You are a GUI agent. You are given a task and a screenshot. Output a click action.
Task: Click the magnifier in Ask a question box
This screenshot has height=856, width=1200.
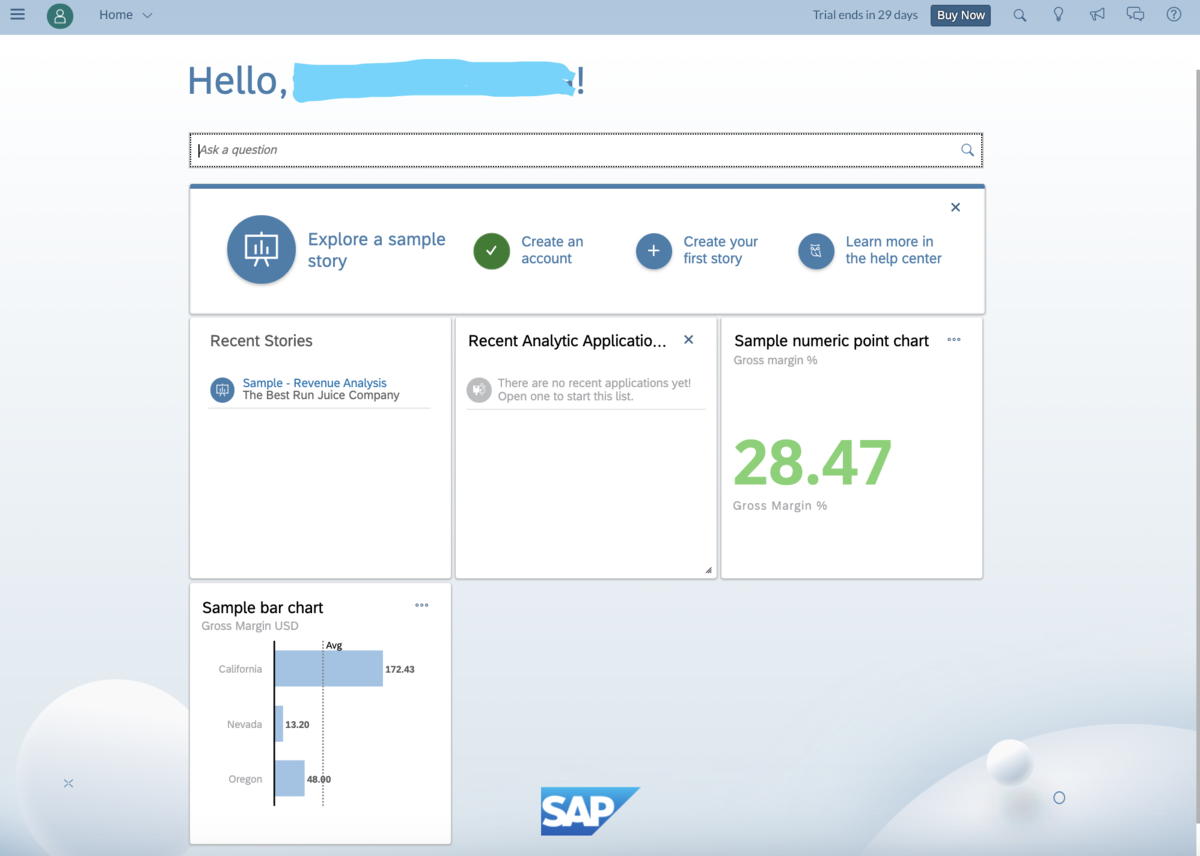pyautogui.click(x=967, y=150)
